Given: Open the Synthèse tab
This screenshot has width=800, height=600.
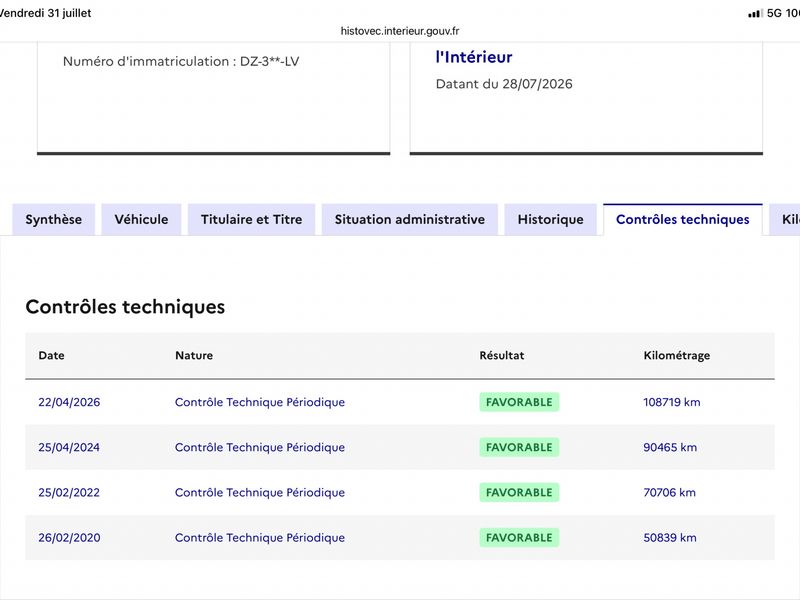Looking at the screenshot, I should pos(54,219).
